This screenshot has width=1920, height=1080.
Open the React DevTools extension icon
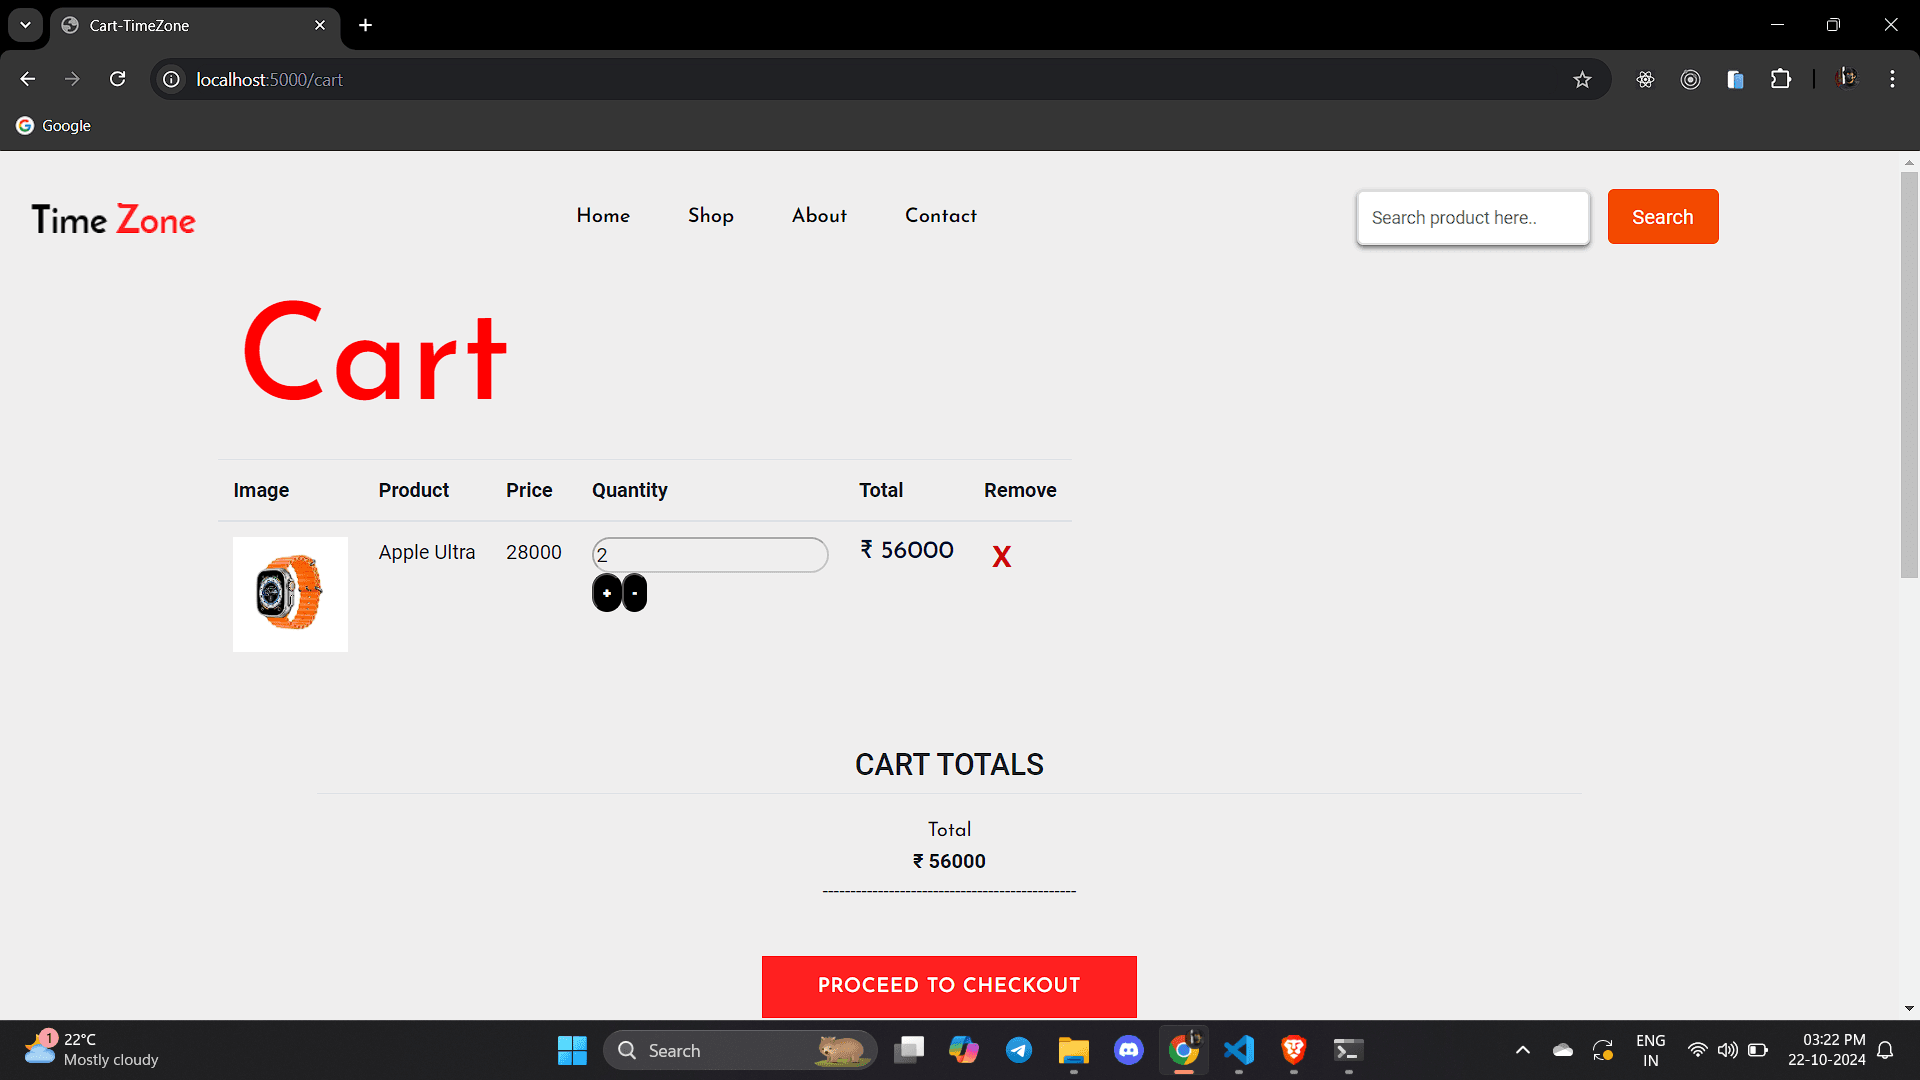[x=1645, y=79]
